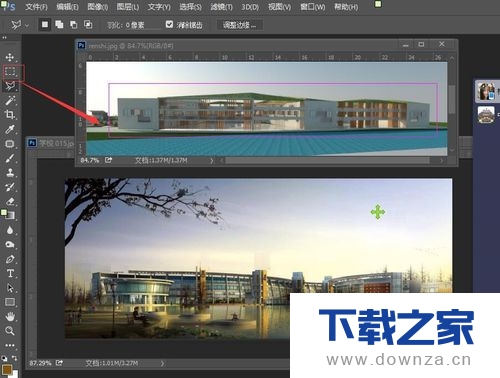This screenshot has height=378, width=500.
Task: Expand status info arrow in lower document
Action: pos(162,363)
